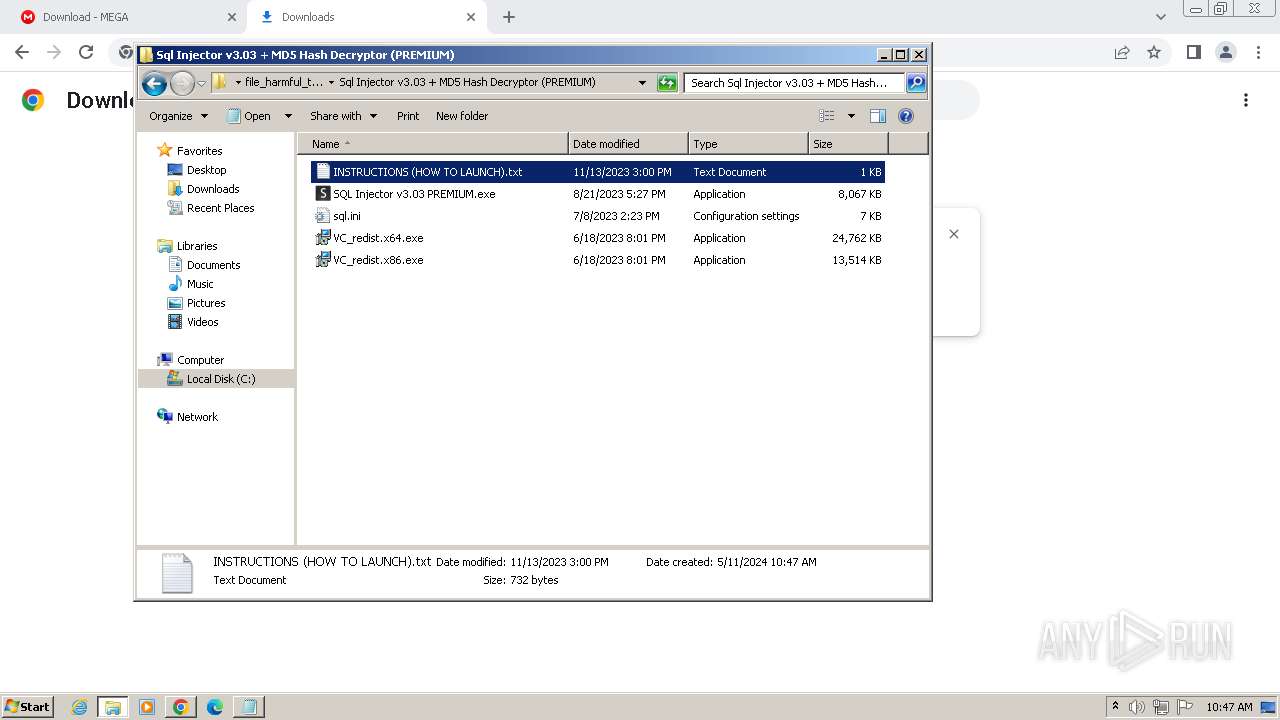1280x720 pixels.
Task: Toggle the preview pane icon
Action: (878, 116)
